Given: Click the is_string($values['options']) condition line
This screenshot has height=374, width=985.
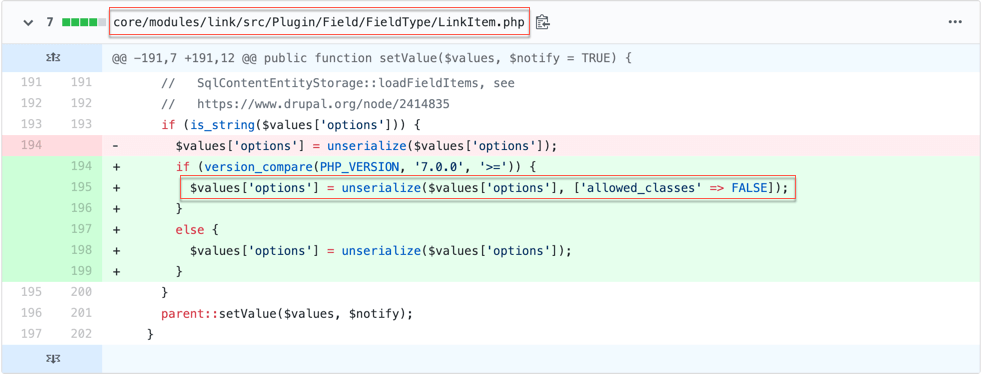Looking at the screenshot, I should [290, 124].
